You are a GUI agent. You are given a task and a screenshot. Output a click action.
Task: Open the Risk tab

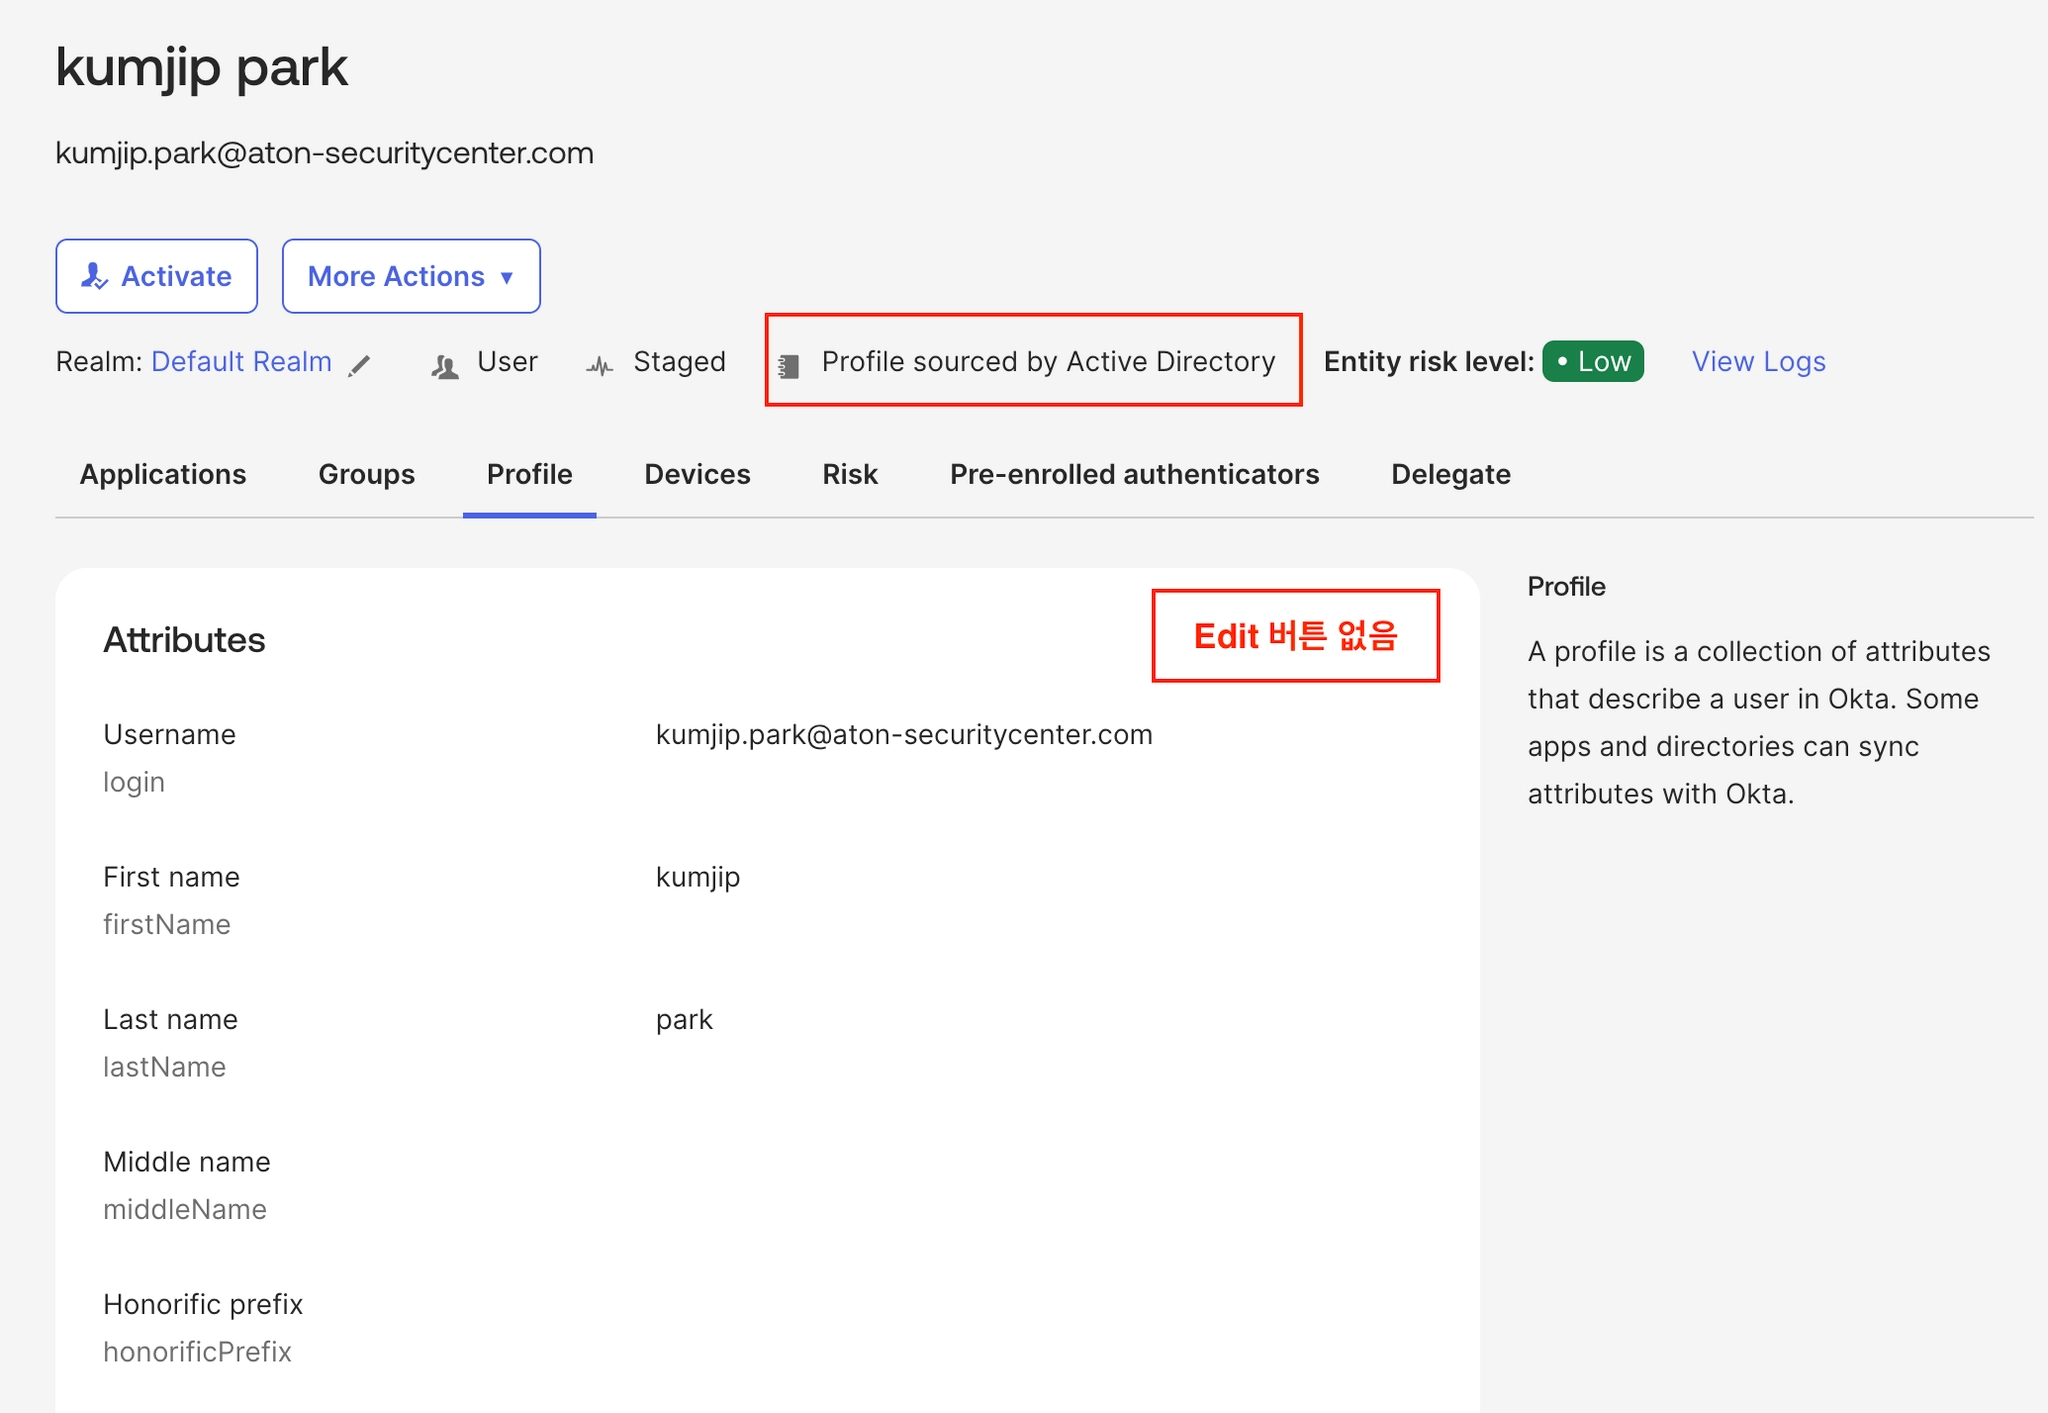(x=850, y=474)
